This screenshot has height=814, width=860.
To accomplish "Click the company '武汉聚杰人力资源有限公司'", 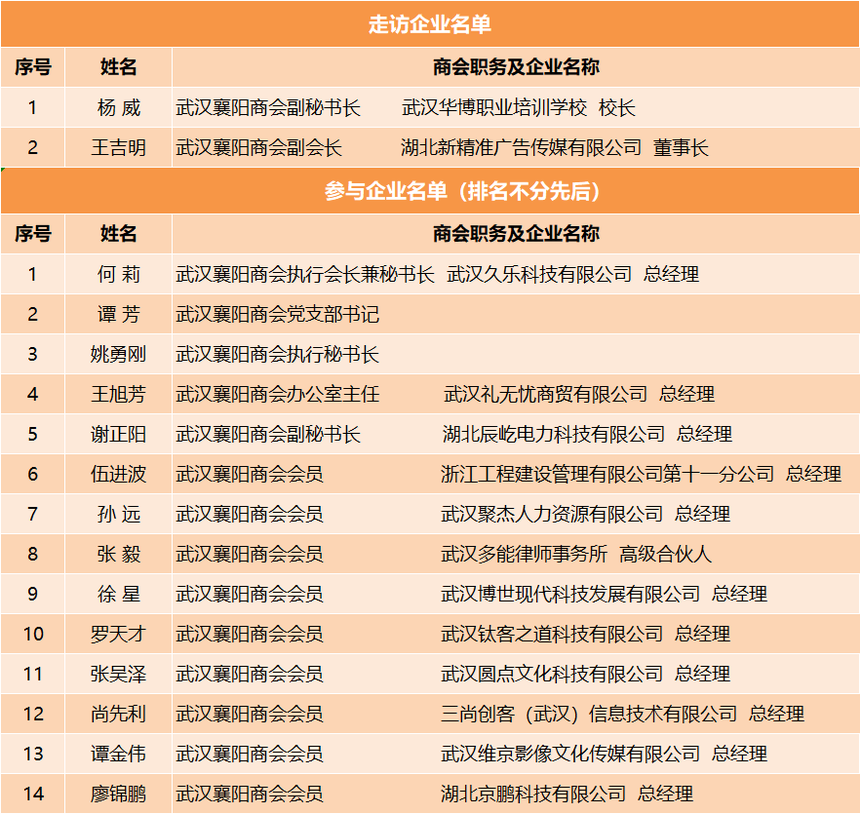I will 552,514.
